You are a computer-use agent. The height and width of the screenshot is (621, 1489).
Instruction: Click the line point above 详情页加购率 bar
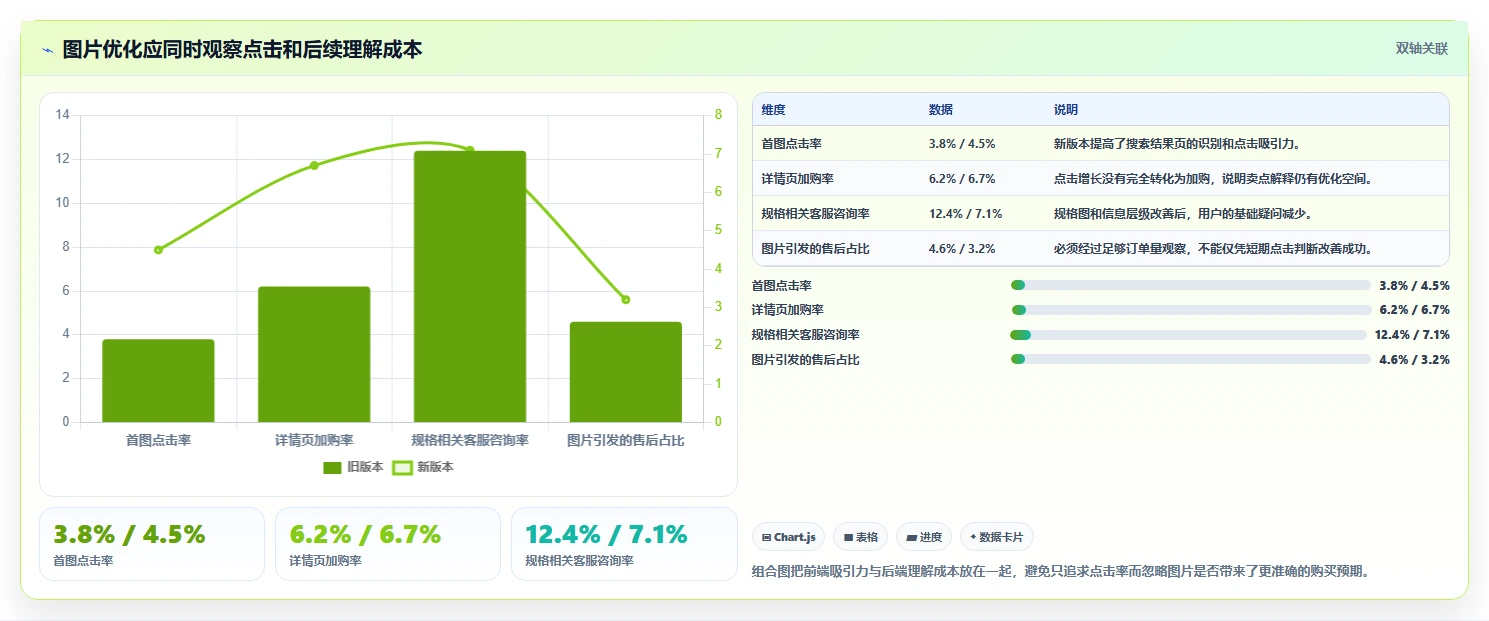coord(314,165)
